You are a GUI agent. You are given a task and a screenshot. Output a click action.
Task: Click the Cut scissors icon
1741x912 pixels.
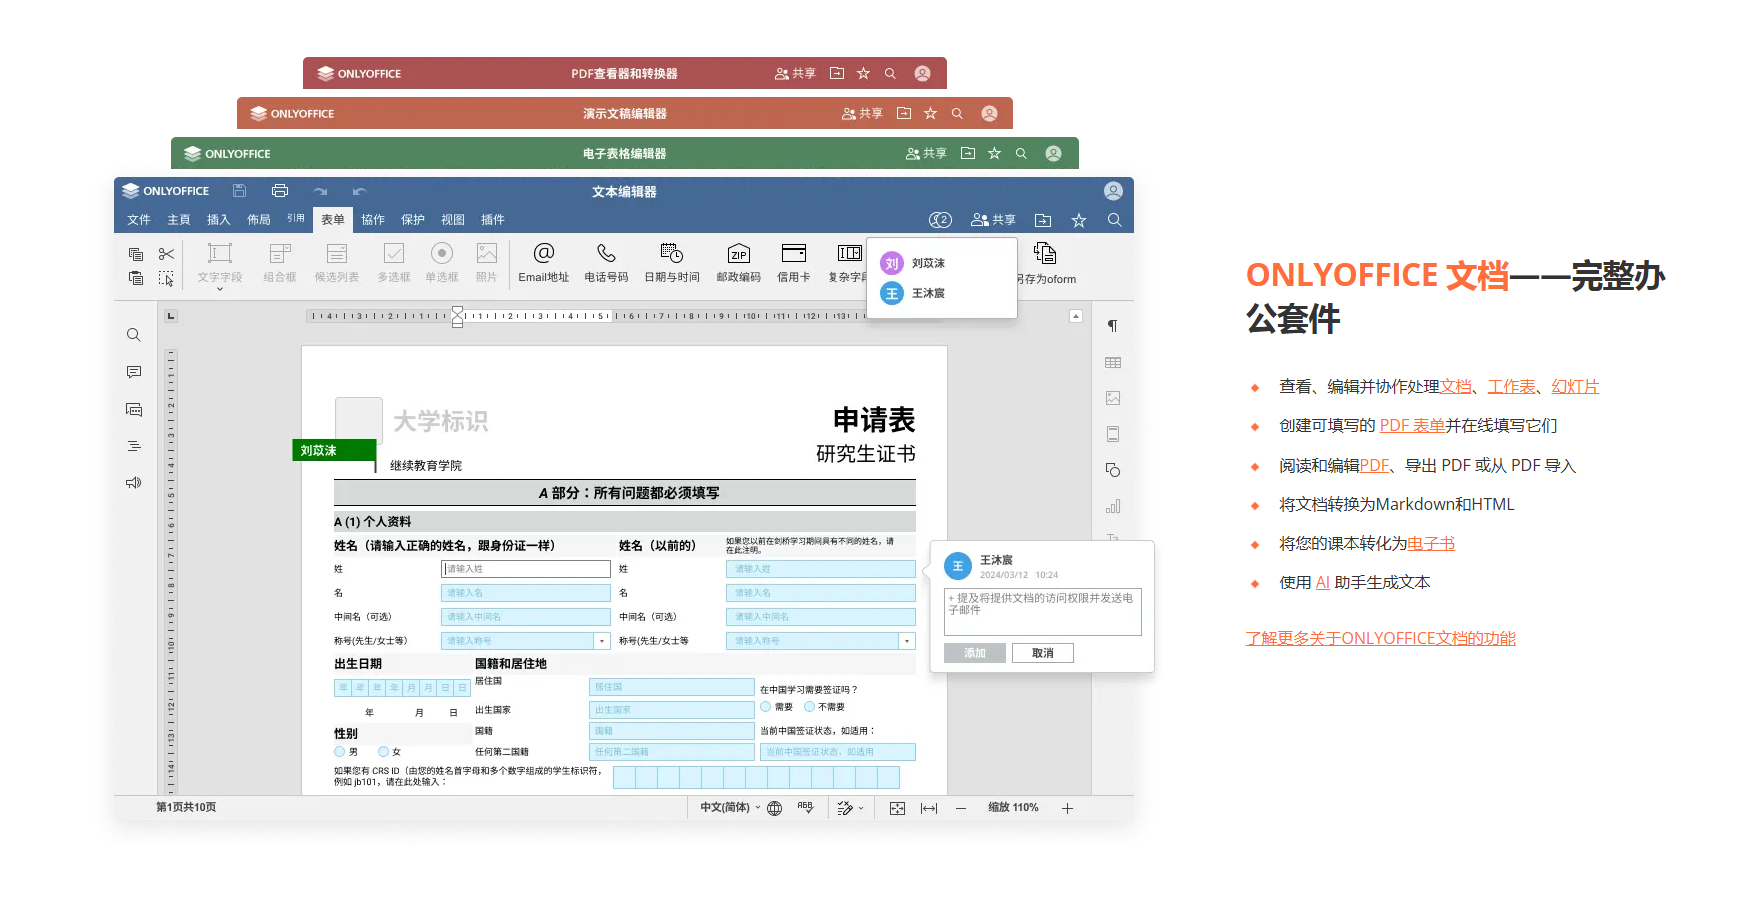click(x=166, y=254)
